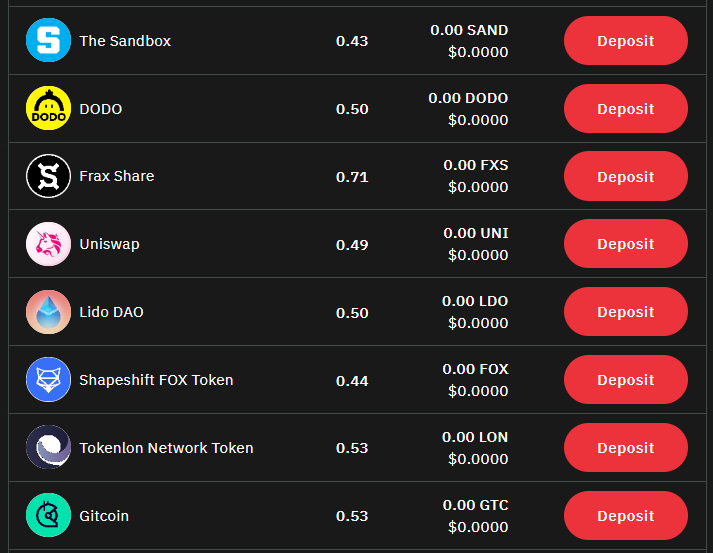Click '0.00 UNI' balance
Viewport: 713px width, 553px height.
click(476, 233)
